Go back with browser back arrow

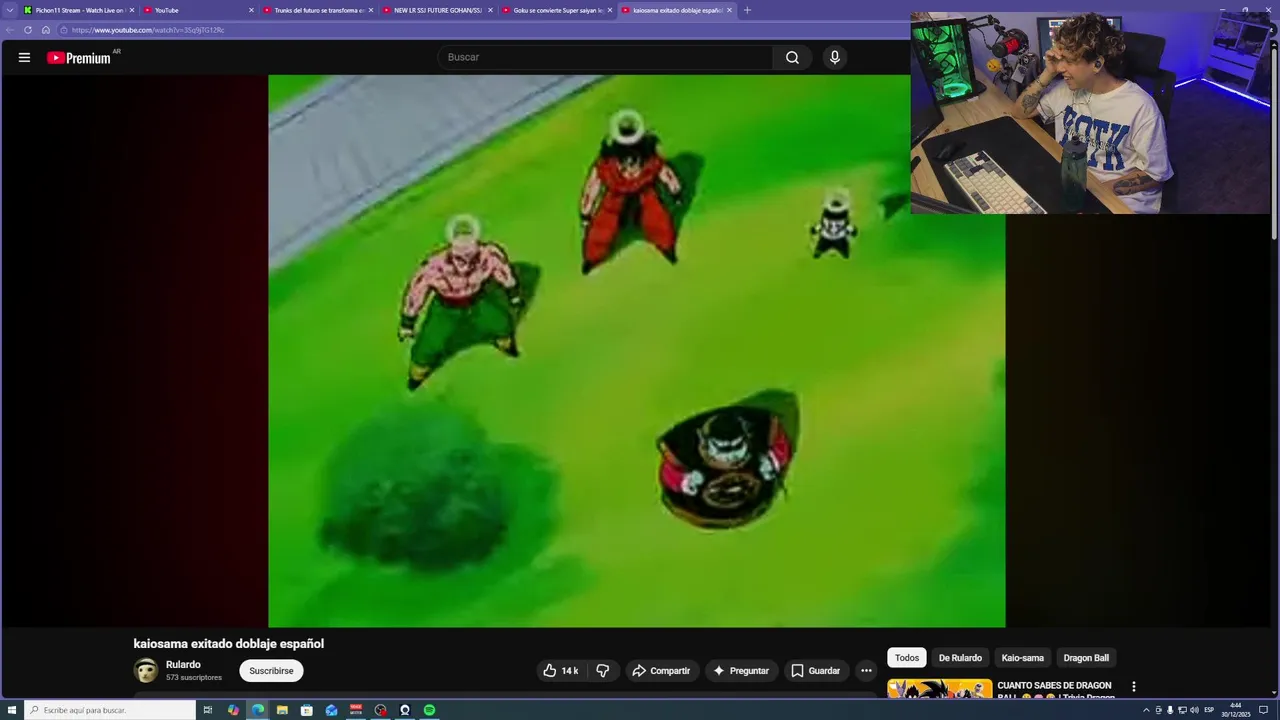click(10, 30)
